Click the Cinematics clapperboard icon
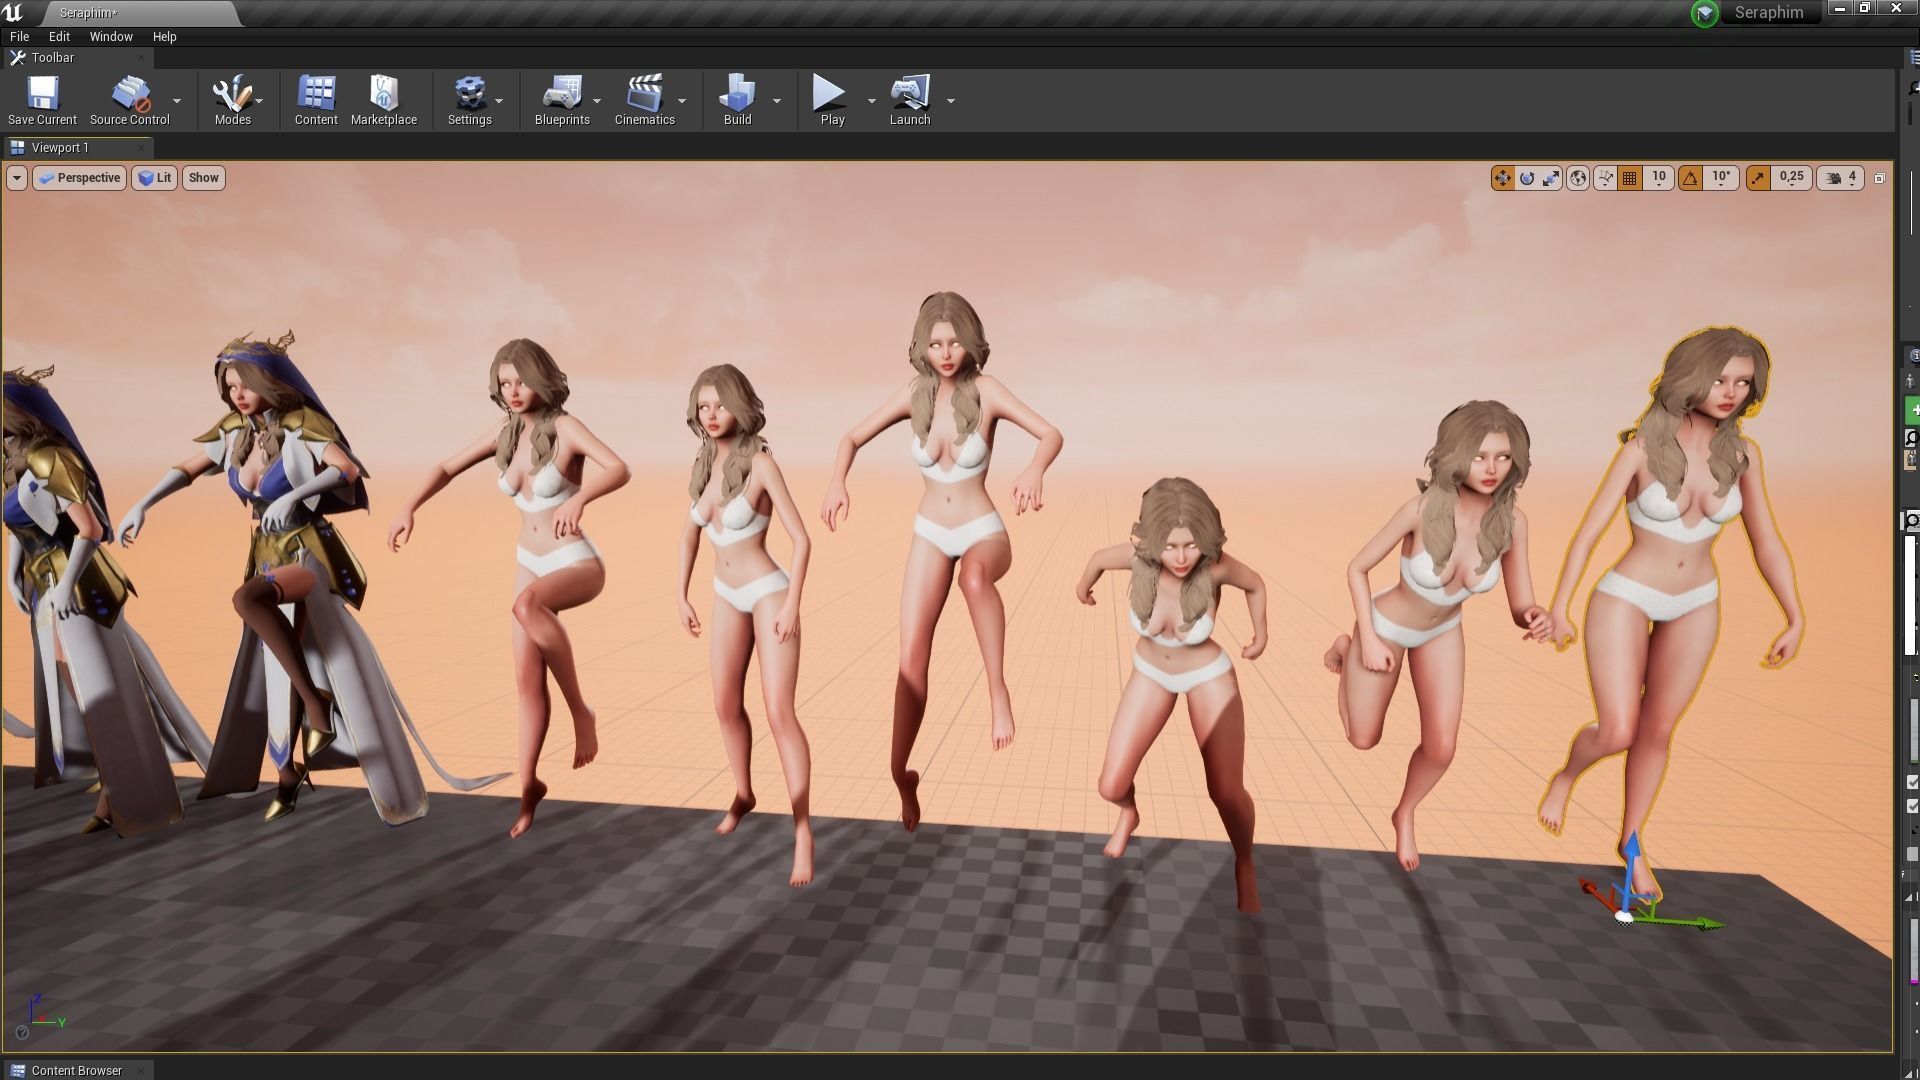 coord(644,93)
